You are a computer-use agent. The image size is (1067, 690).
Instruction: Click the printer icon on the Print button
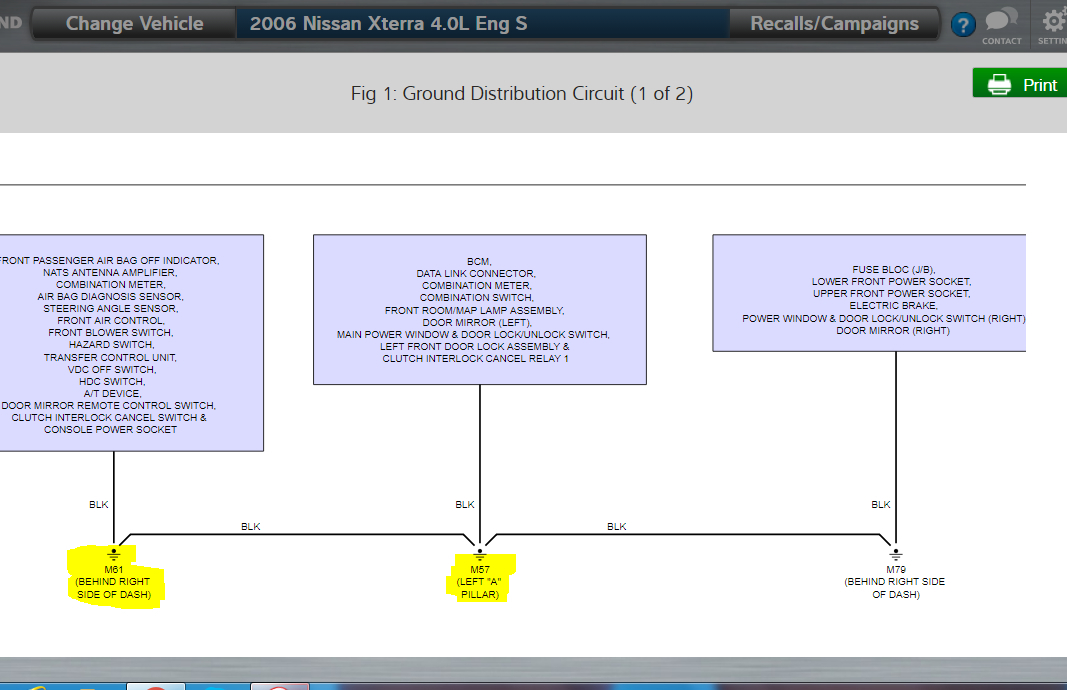(x=999, y=84)
